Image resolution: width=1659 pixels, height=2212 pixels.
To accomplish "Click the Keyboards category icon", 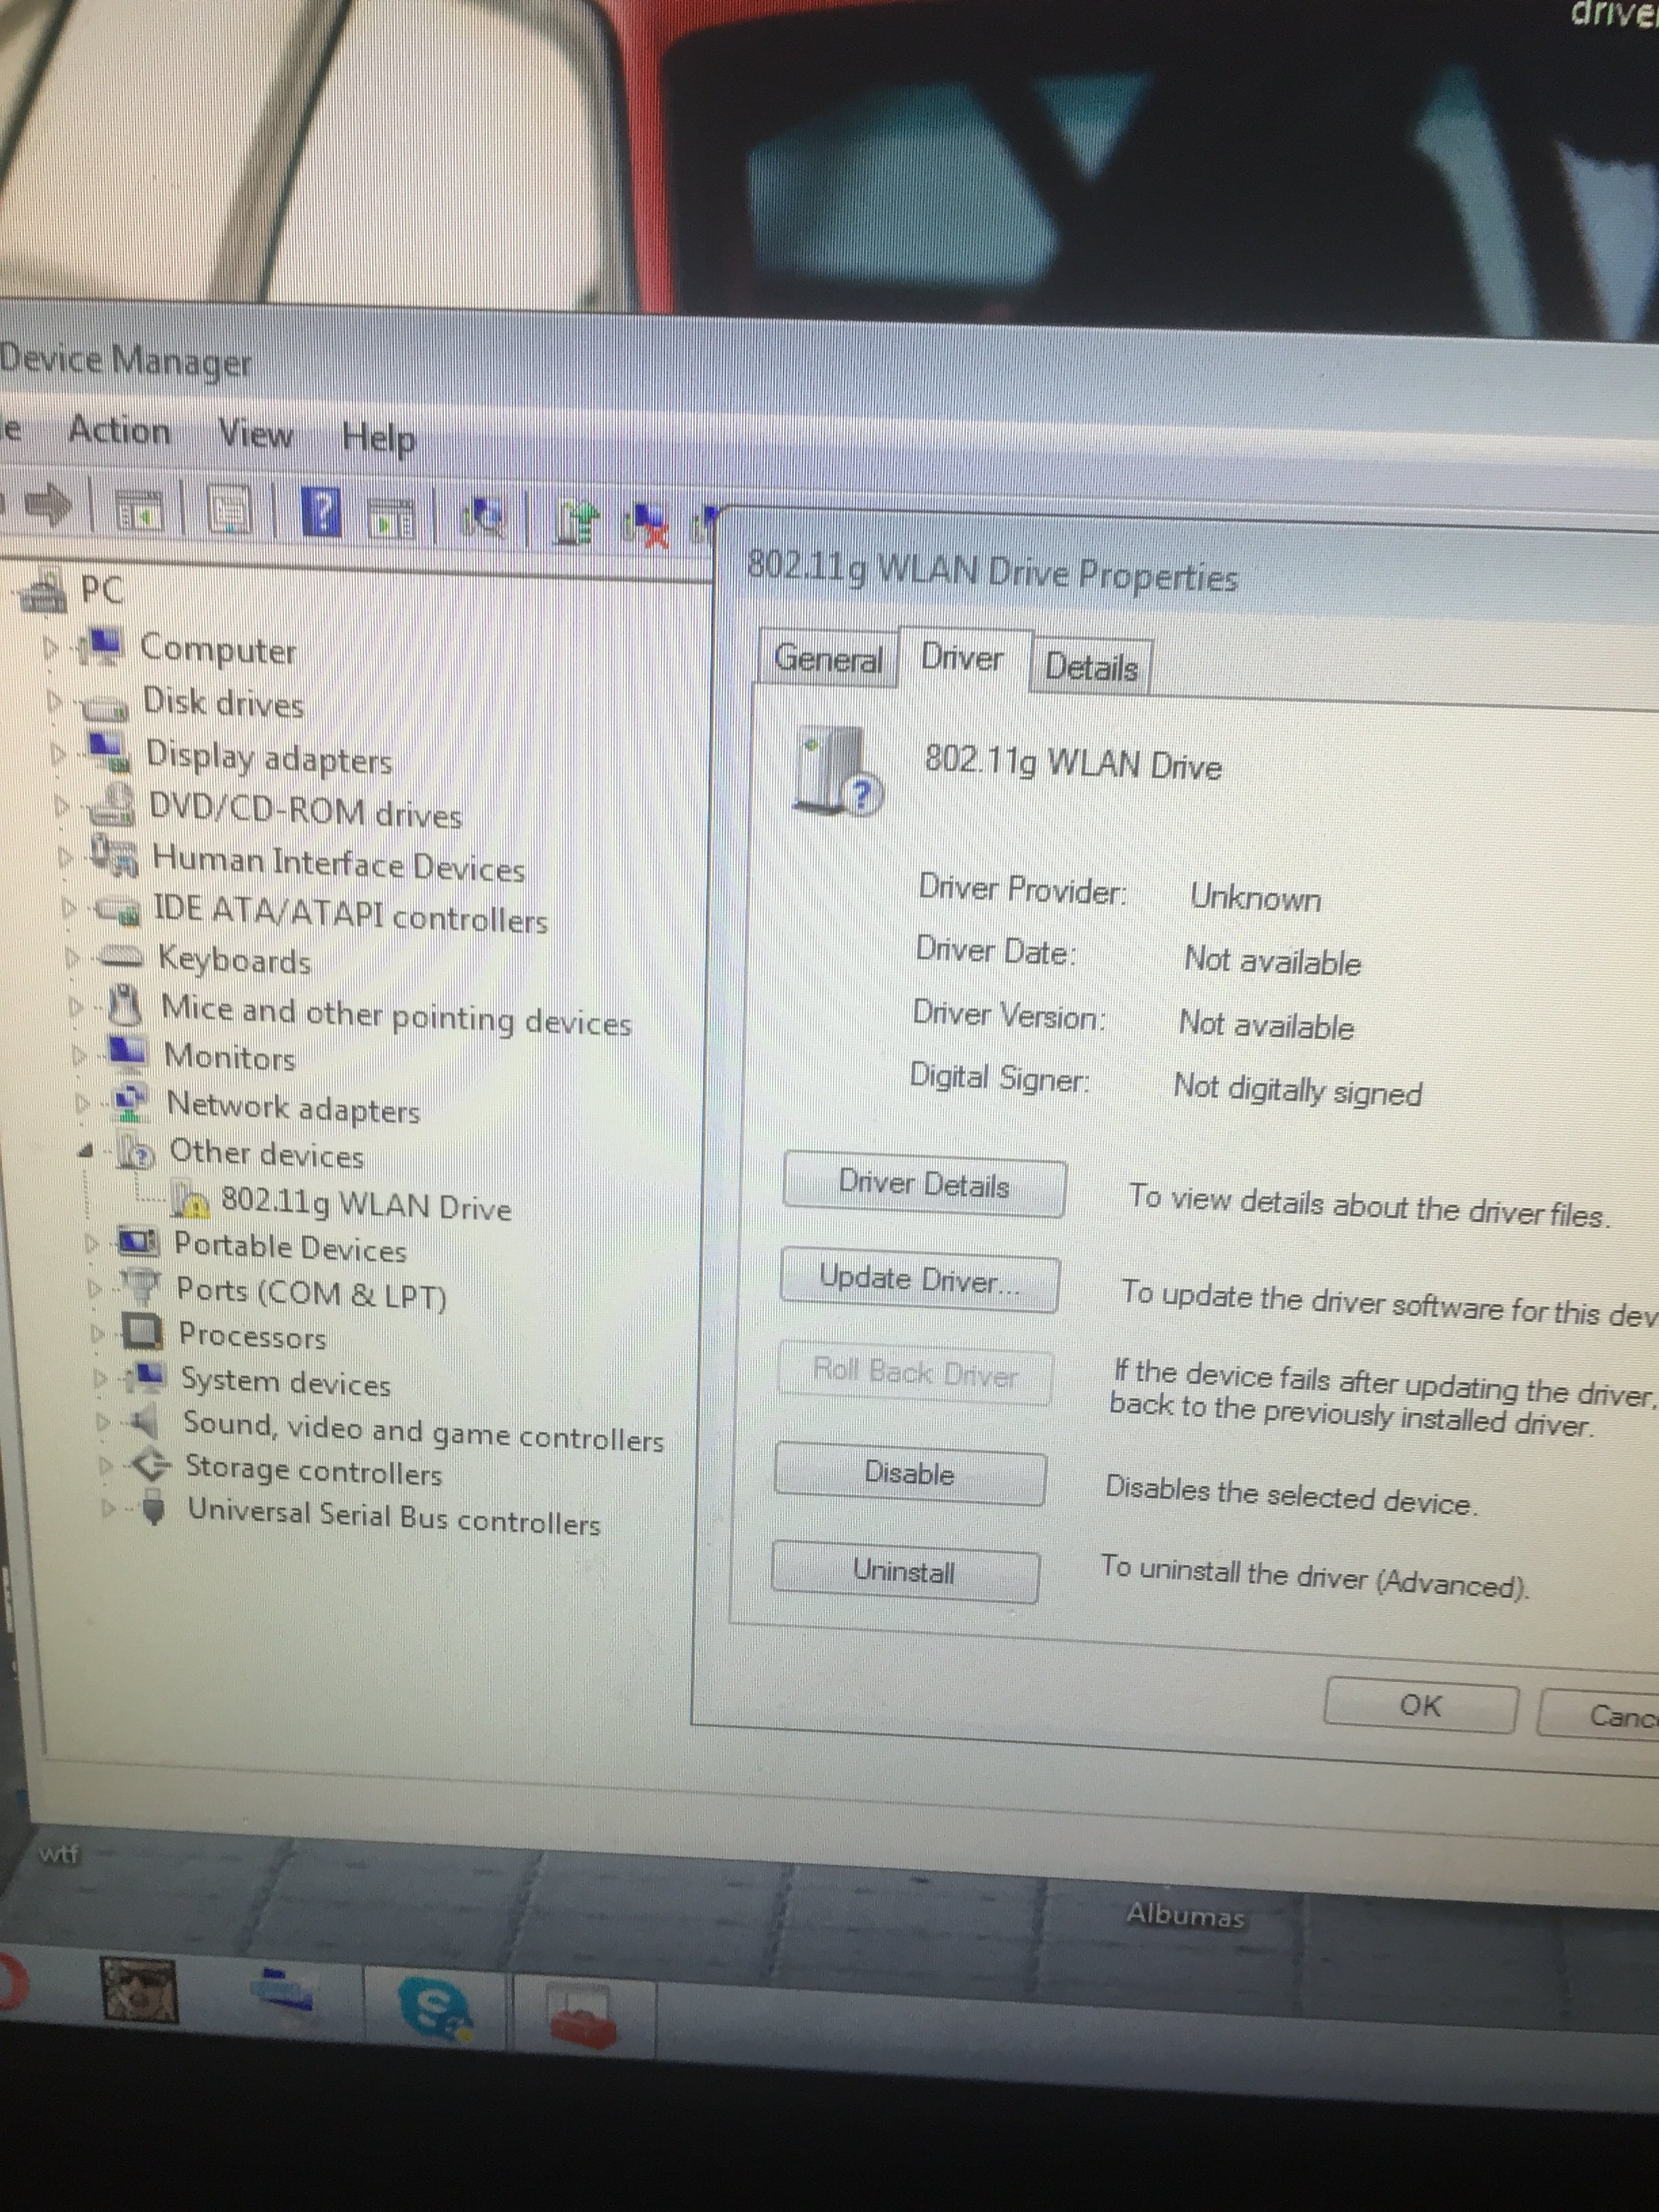I will tap(122, 957).
